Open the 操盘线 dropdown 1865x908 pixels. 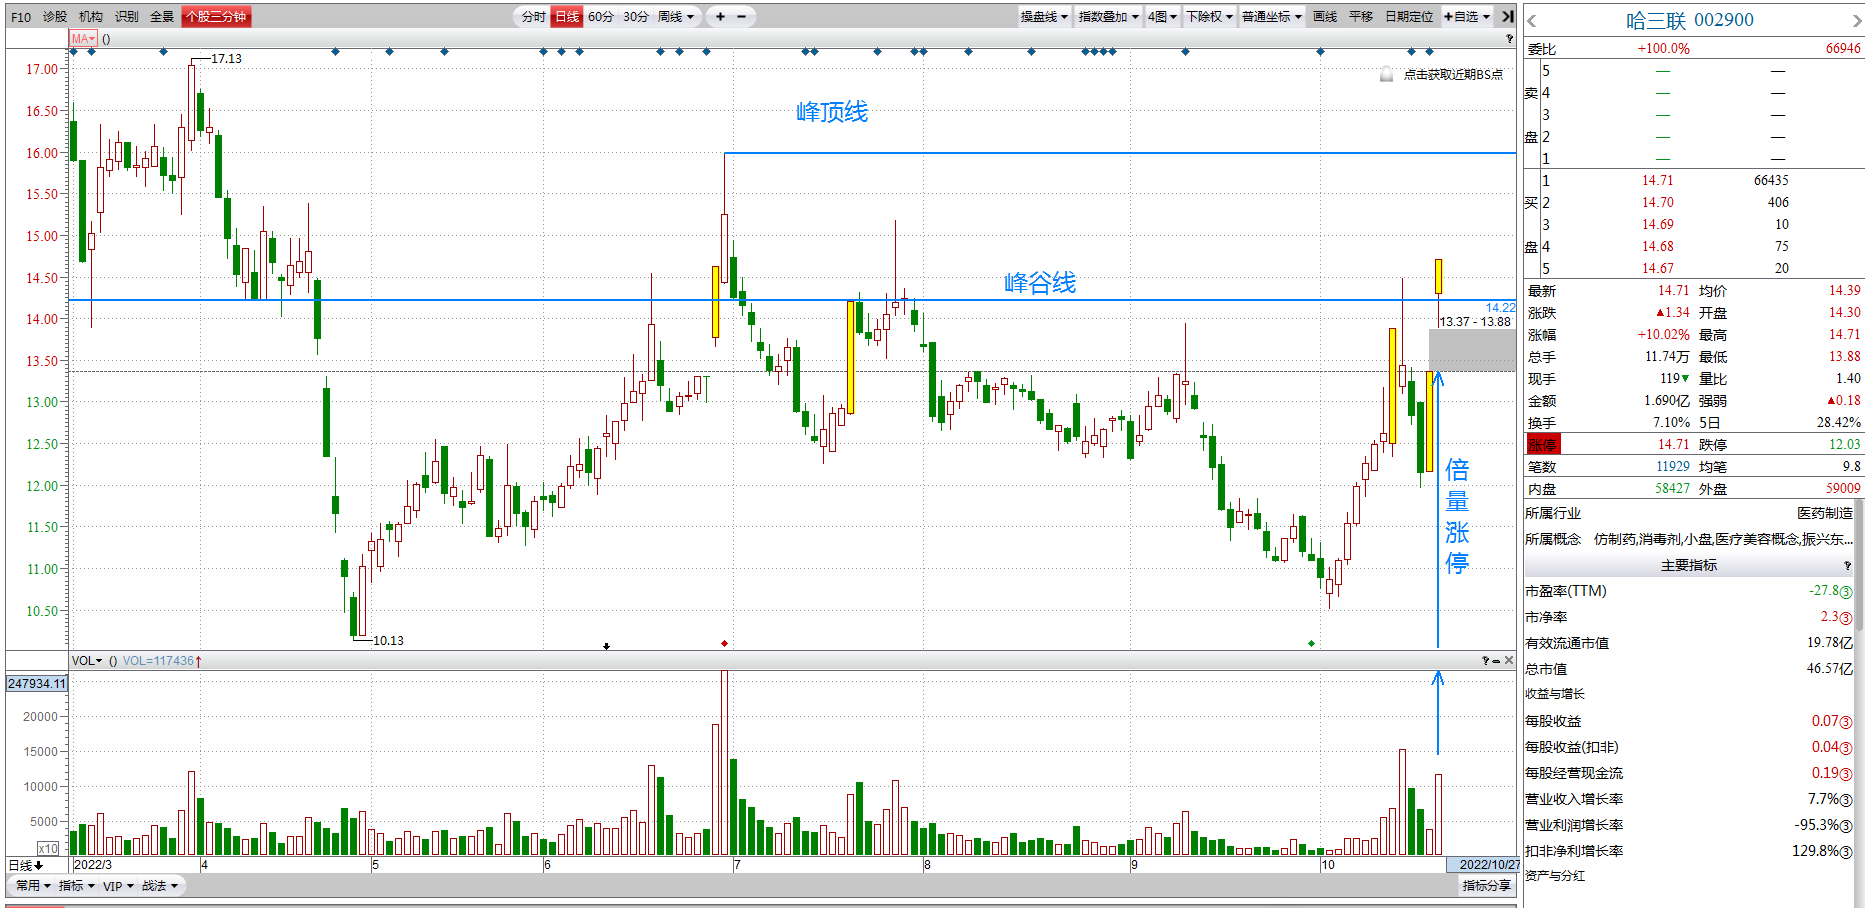click(1044, 17)
